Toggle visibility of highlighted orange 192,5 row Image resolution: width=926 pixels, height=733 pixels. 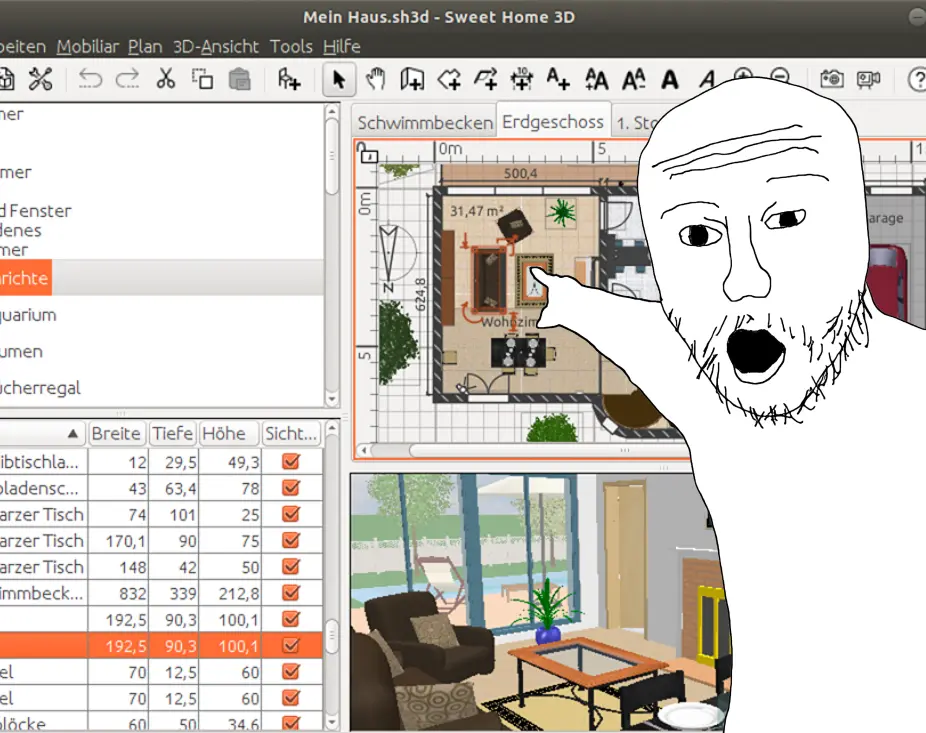coord(291,646)
